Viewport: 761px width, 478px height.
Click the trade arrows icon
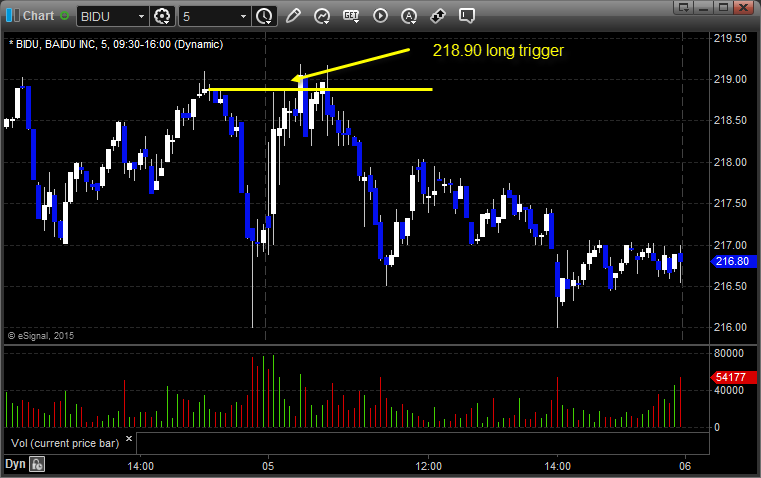(438, 16)
